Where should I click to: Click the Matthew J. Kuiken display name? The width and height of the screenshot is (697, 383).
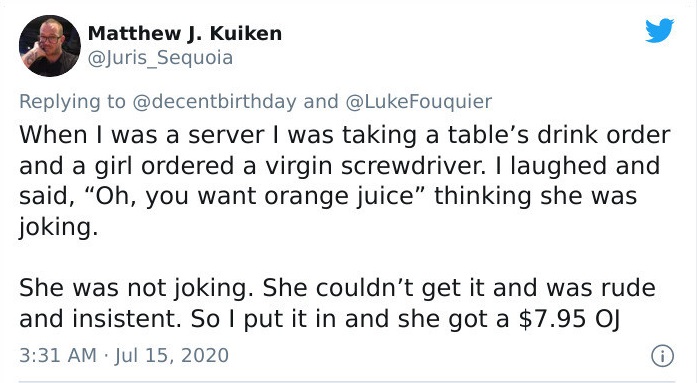pos(185,34)
